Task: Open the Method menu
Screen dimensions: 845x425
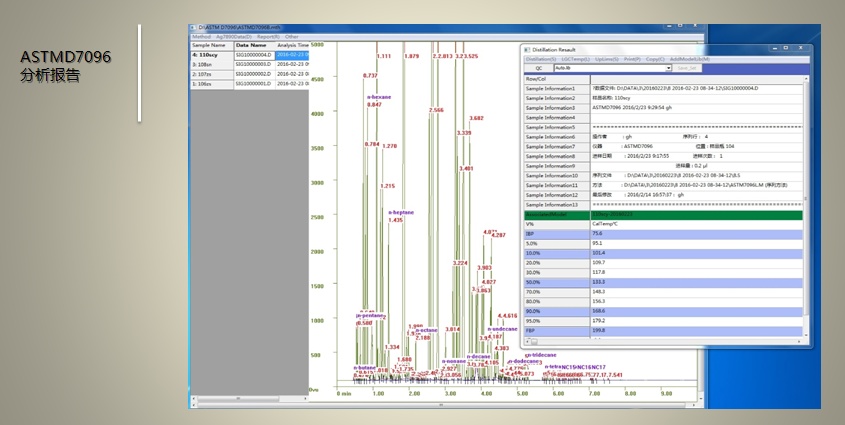Action: point(201,36)
